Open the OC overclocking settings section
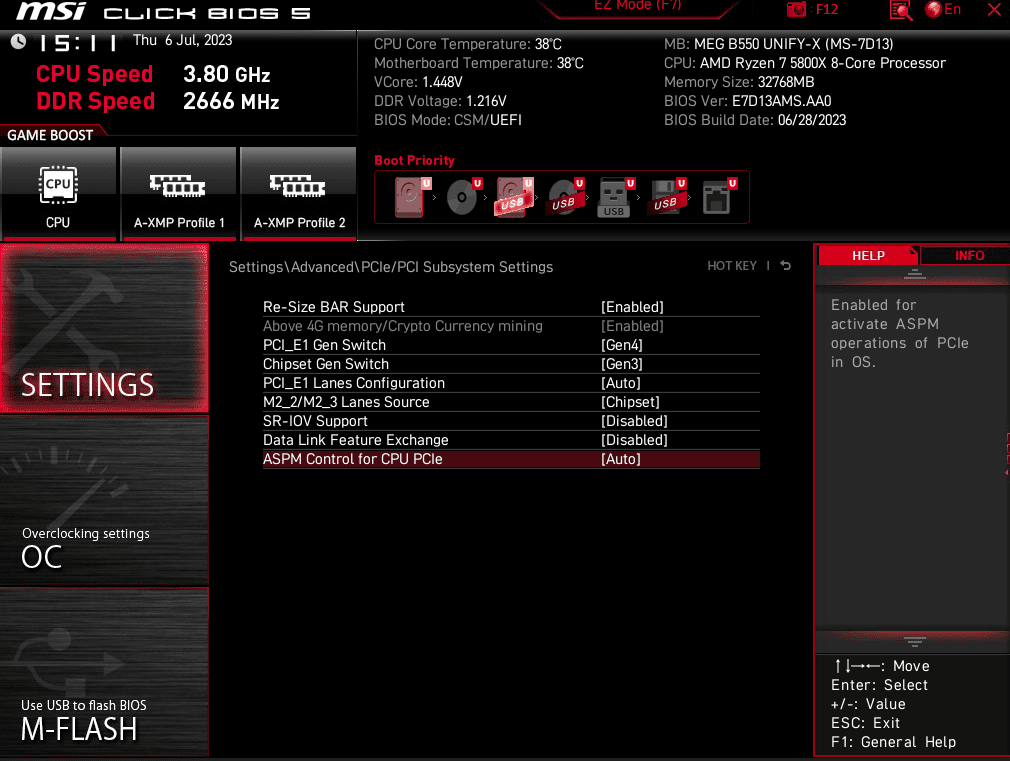This screenshot has height=761, width=1010. click(x=104, y=501)
